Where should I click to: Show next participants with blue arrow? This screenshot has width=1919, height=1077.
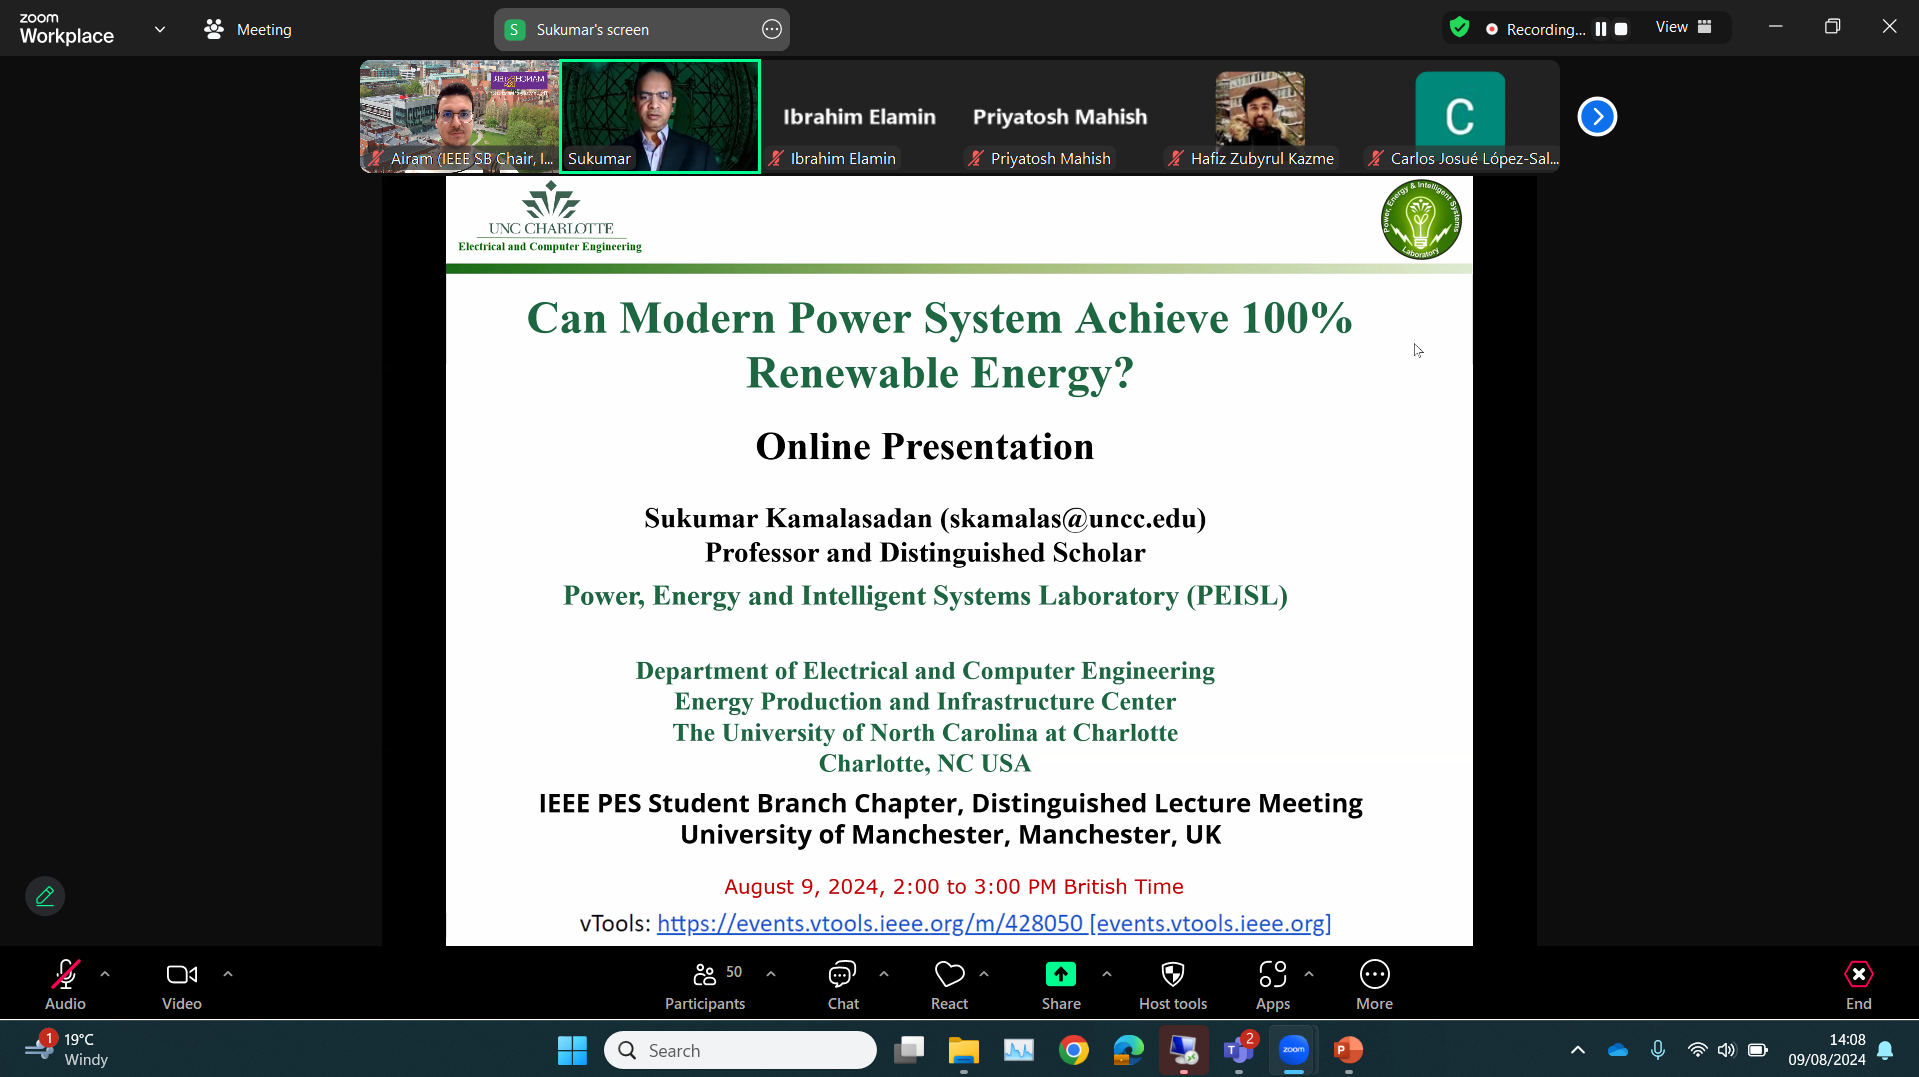click(x=1597, y=117)
